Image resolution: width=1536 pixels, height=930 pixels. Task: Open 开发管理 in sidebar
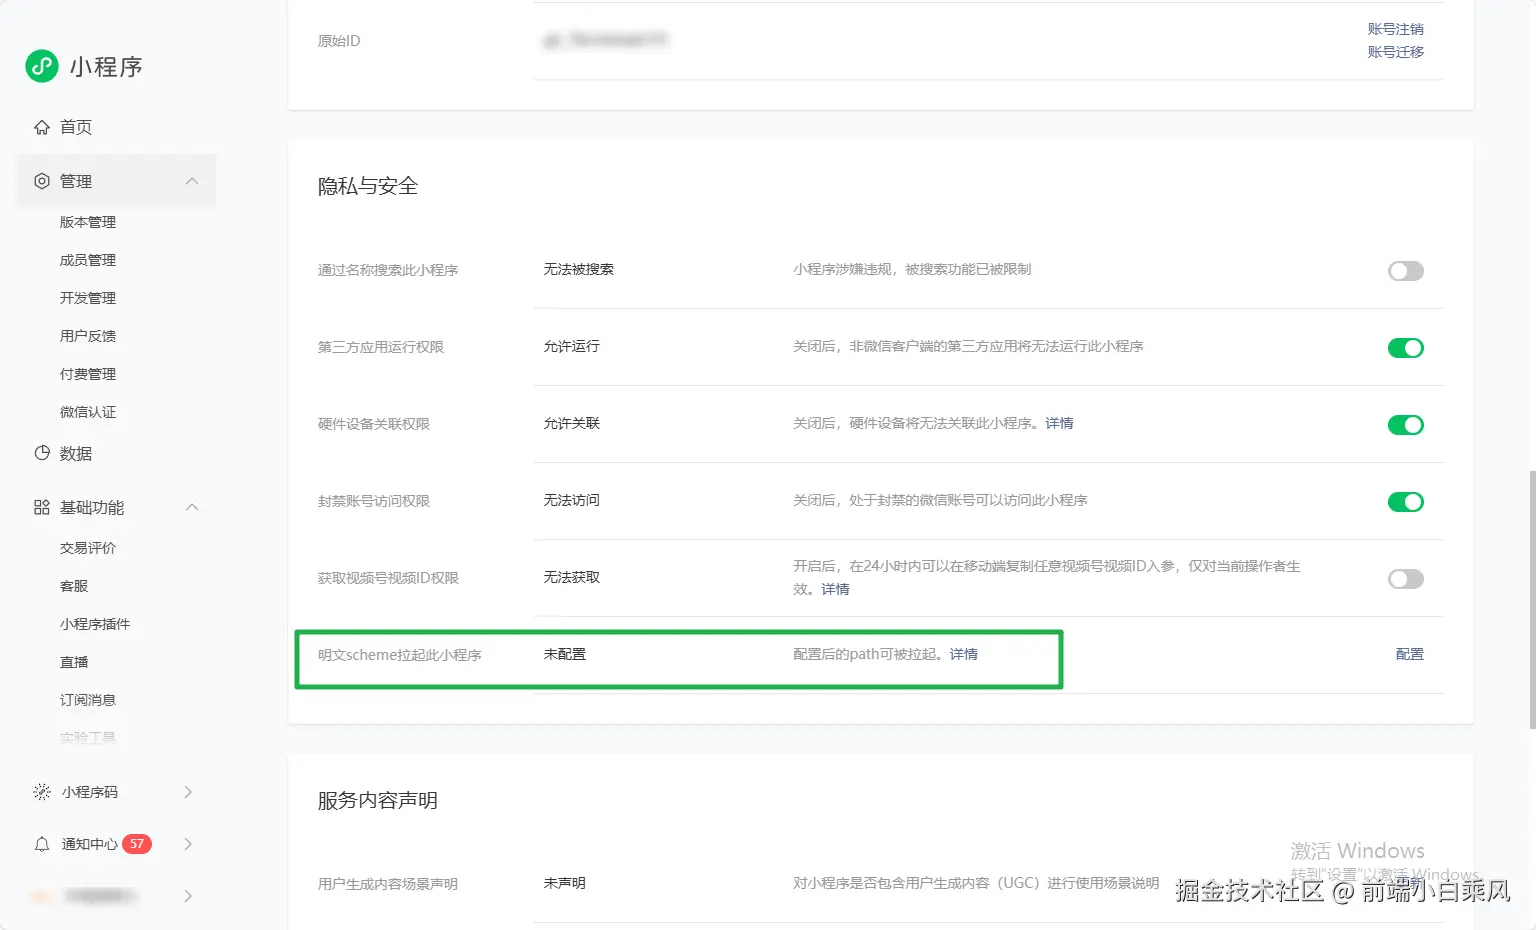click(x=88, y=298)
